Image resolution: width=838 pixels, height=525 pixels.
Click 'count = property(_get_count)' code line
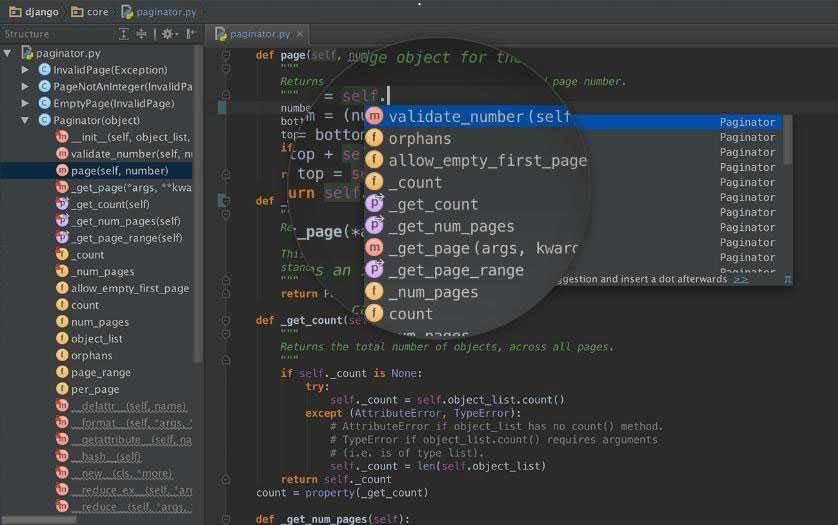point(342,493)
